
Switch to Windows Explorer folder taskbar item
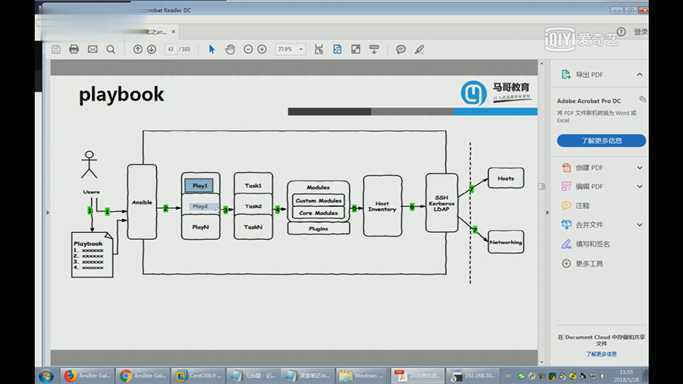(x=362, y=376)
